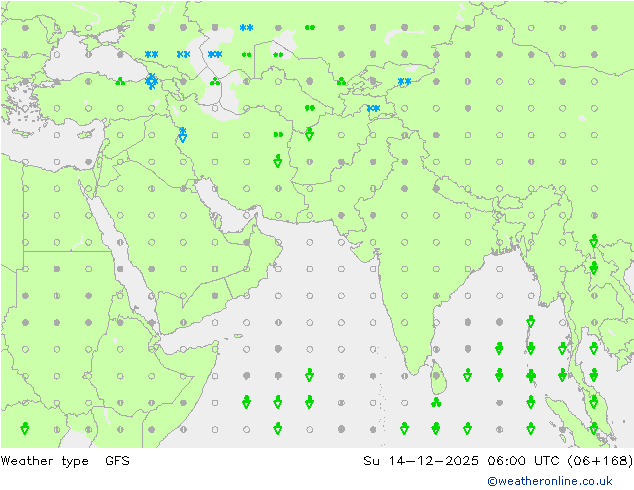
Task: Click the shower symbol over northern Afghanistan
Action: tap(309, 134)
